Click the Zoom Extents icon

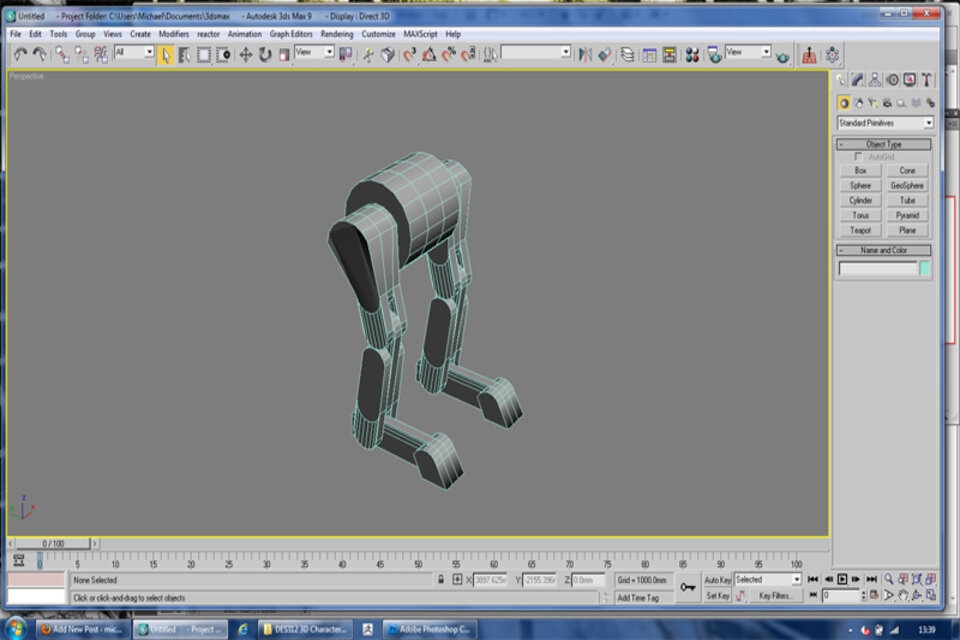coord(917,579)
